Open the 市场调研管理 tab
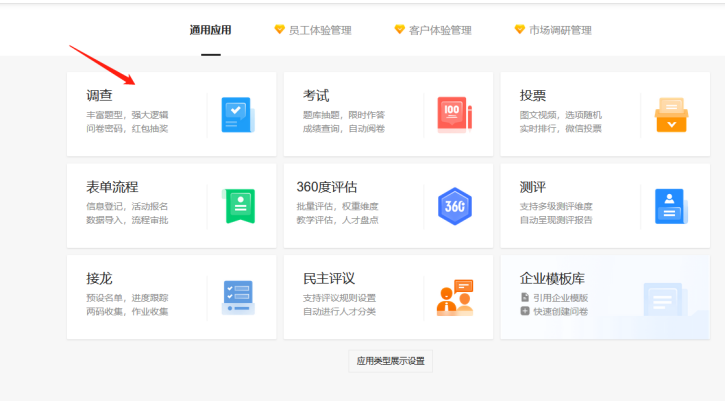The width and height of the screenshot is (726, 402). 560,31
